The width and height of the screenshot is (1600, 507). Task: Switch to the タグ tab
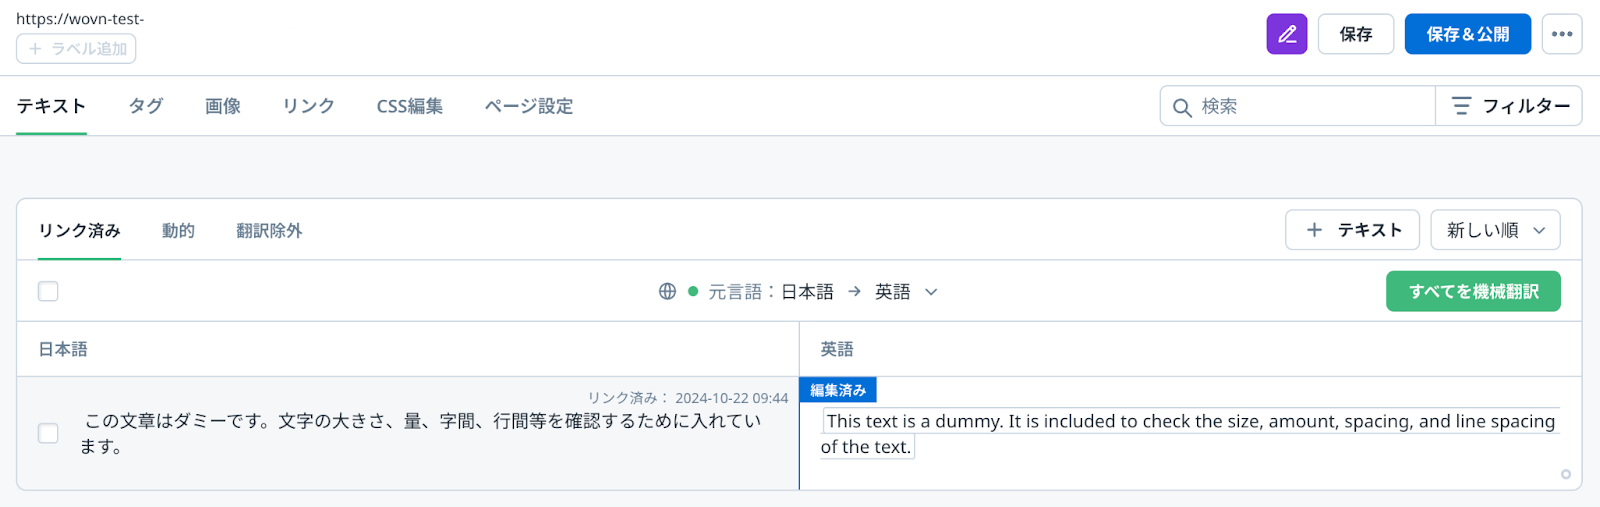tap(146, 106)
